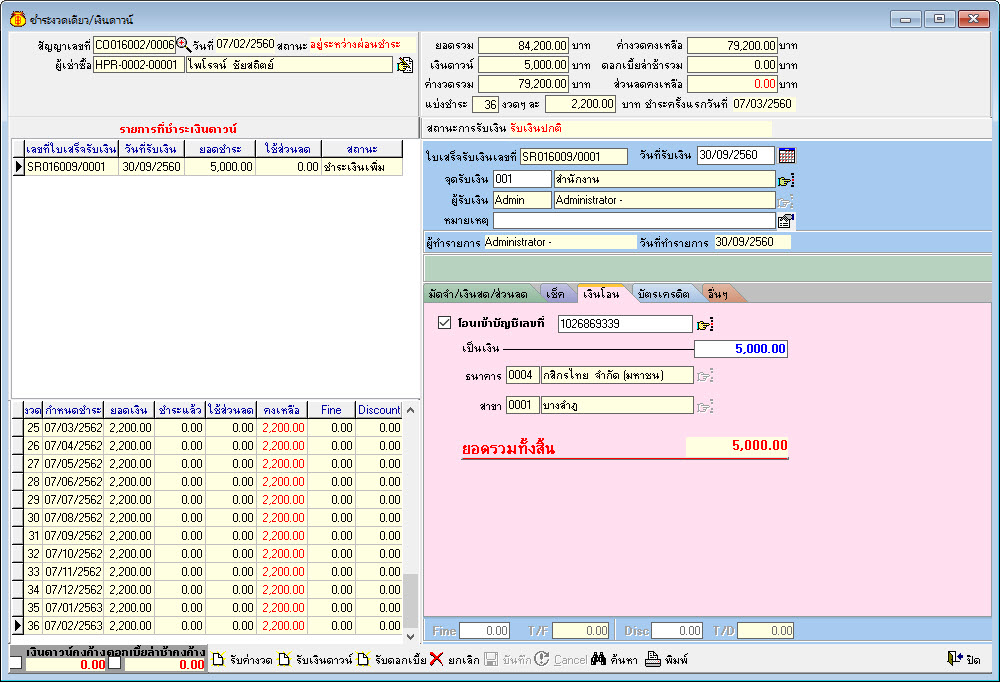Click the T/F amount field at bottom
Viewport: 1000px width, 683px height.
click(x=581, y=631)
